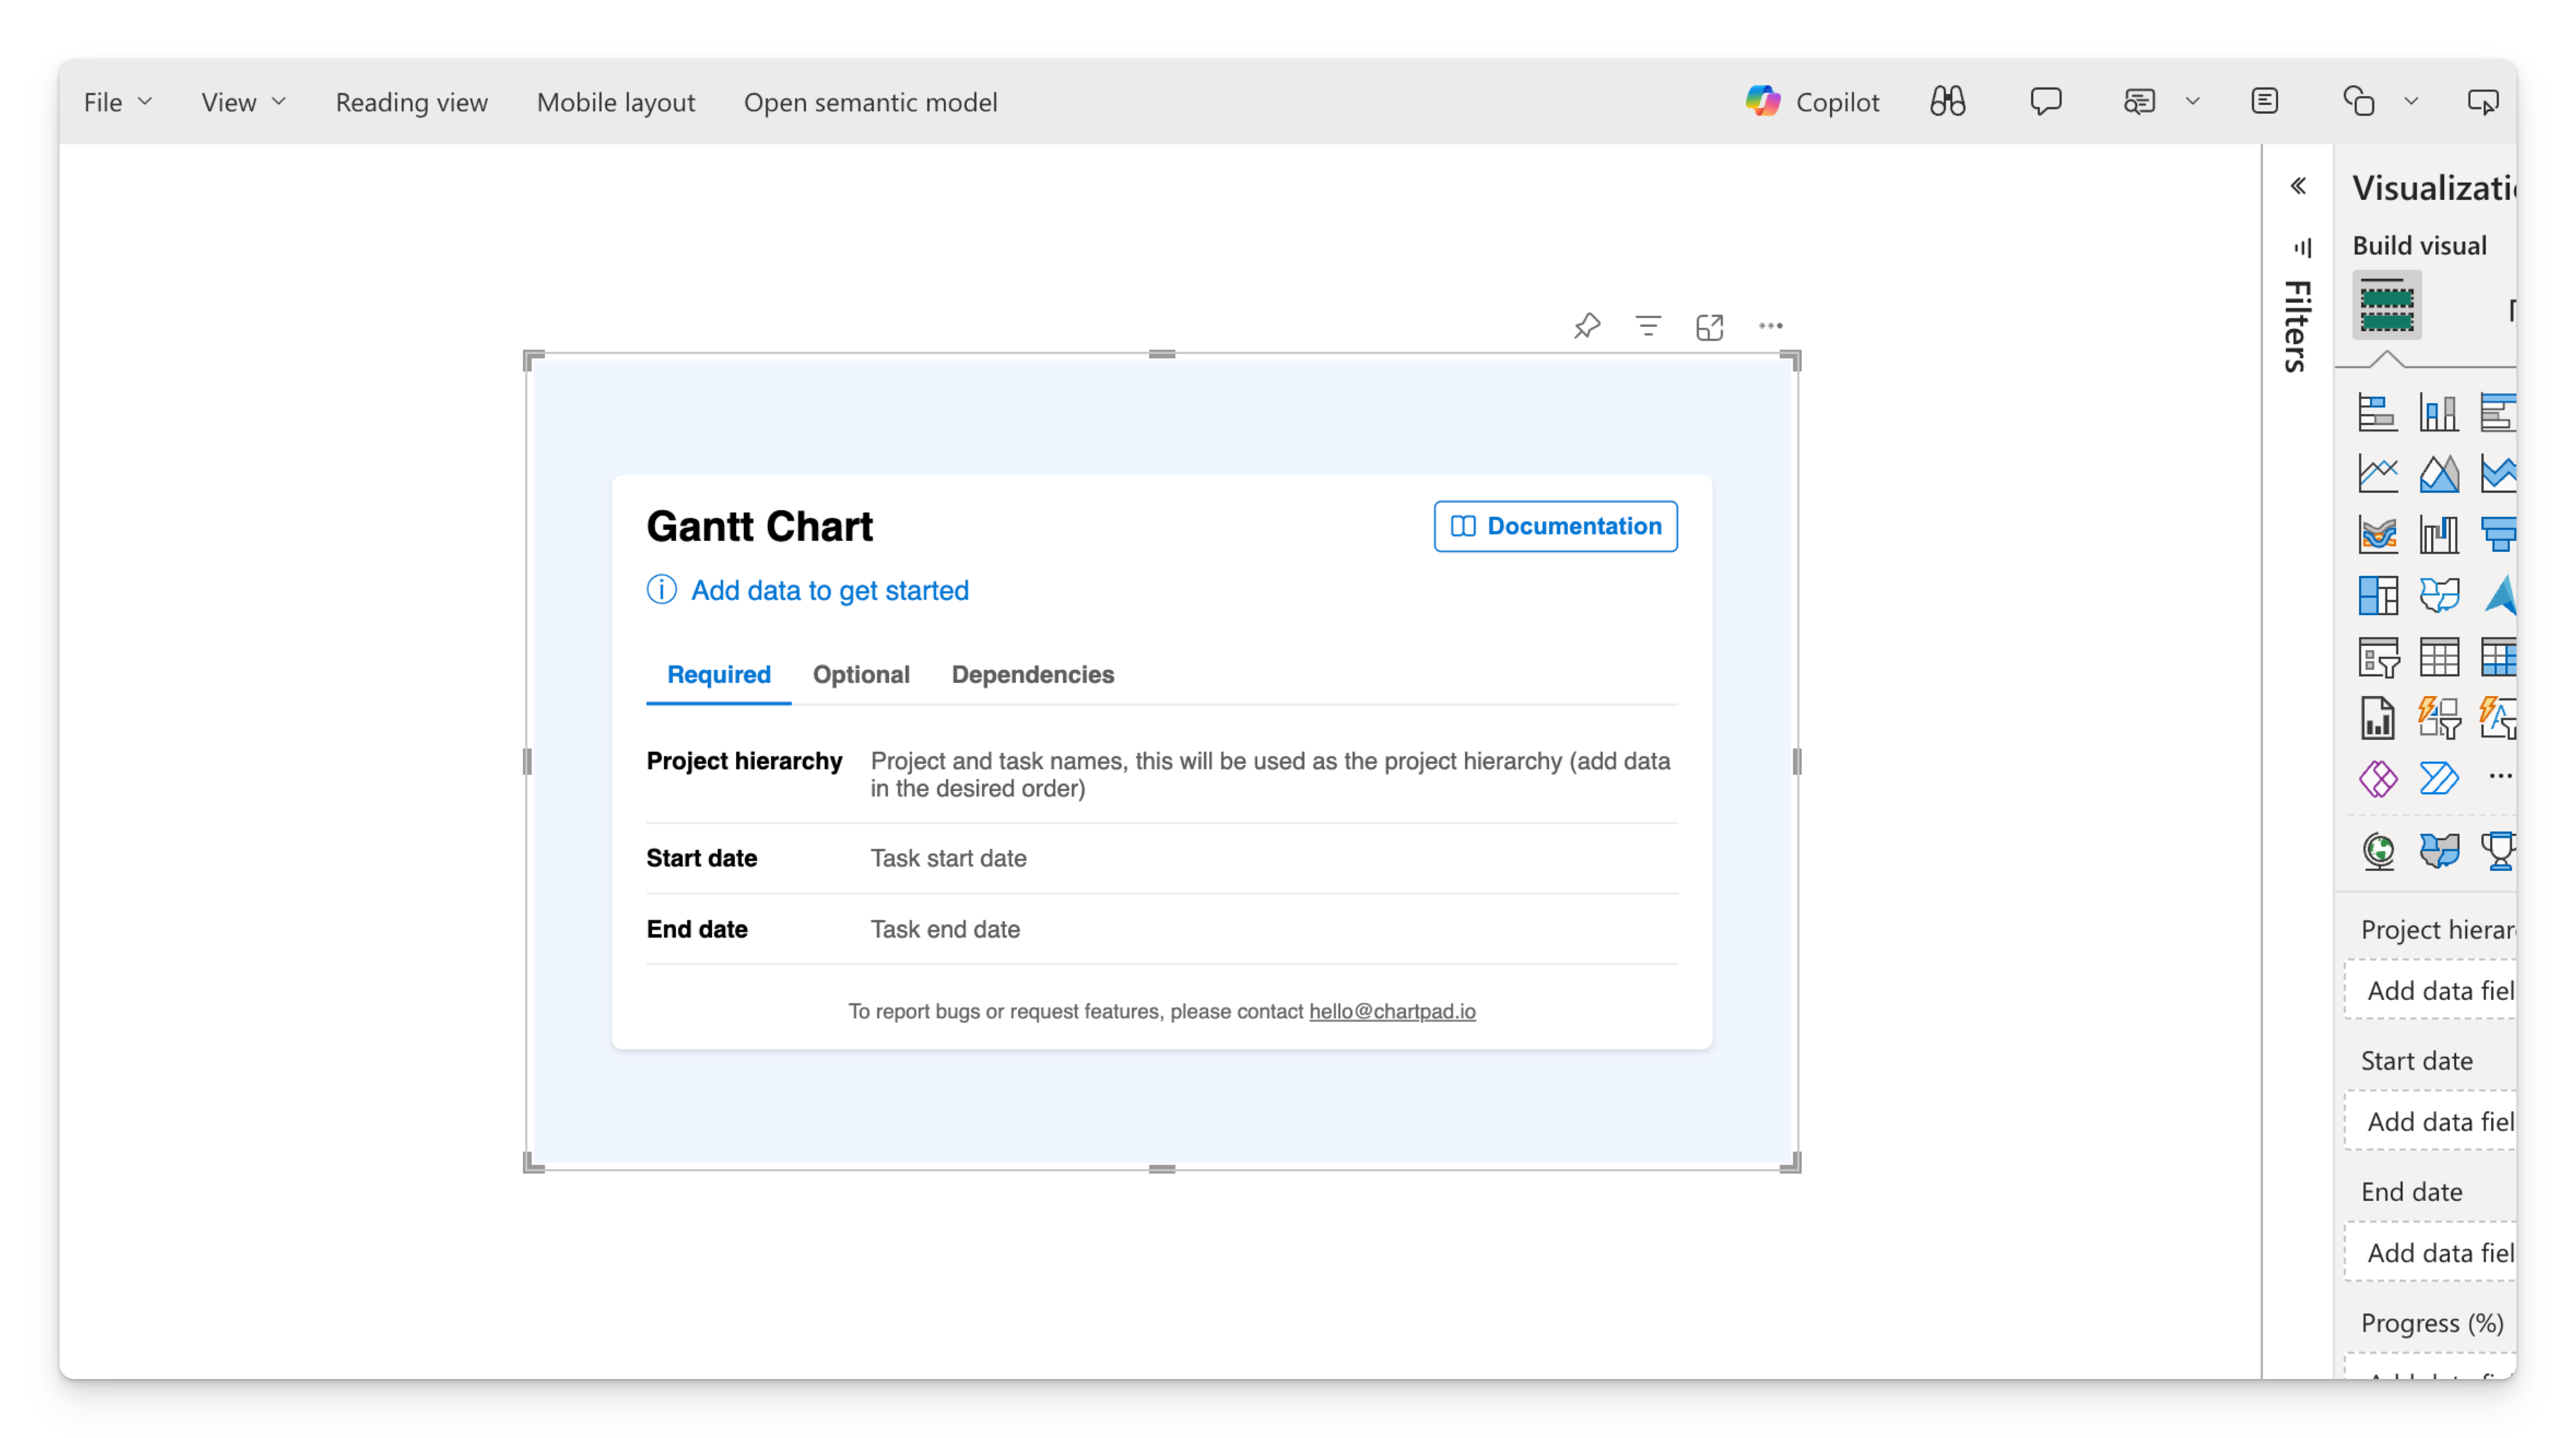
Task: Switch to Mobile layout
Action: click(x=615, y=102)
